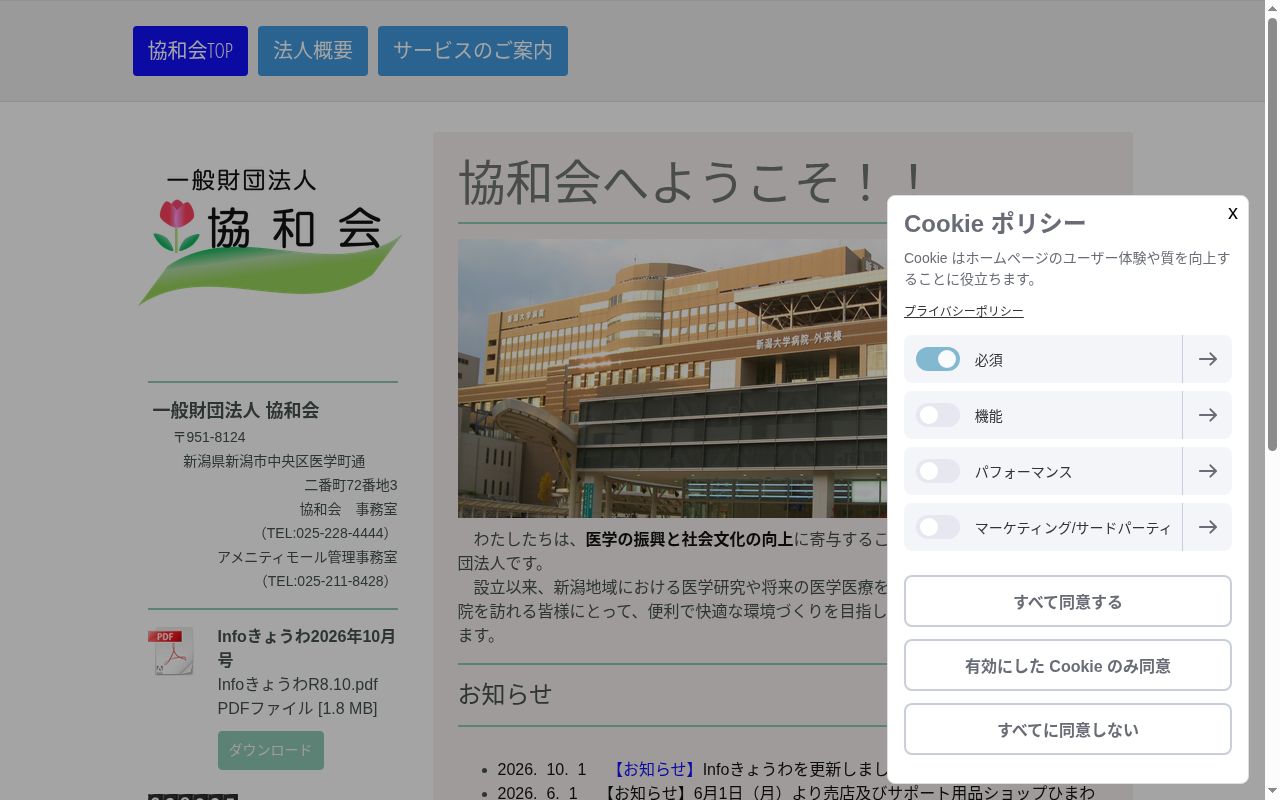Open the 【お知らせ】 link dated 2026.10.1
This screenshot has height=800, width=1280.
pos(655,769)
